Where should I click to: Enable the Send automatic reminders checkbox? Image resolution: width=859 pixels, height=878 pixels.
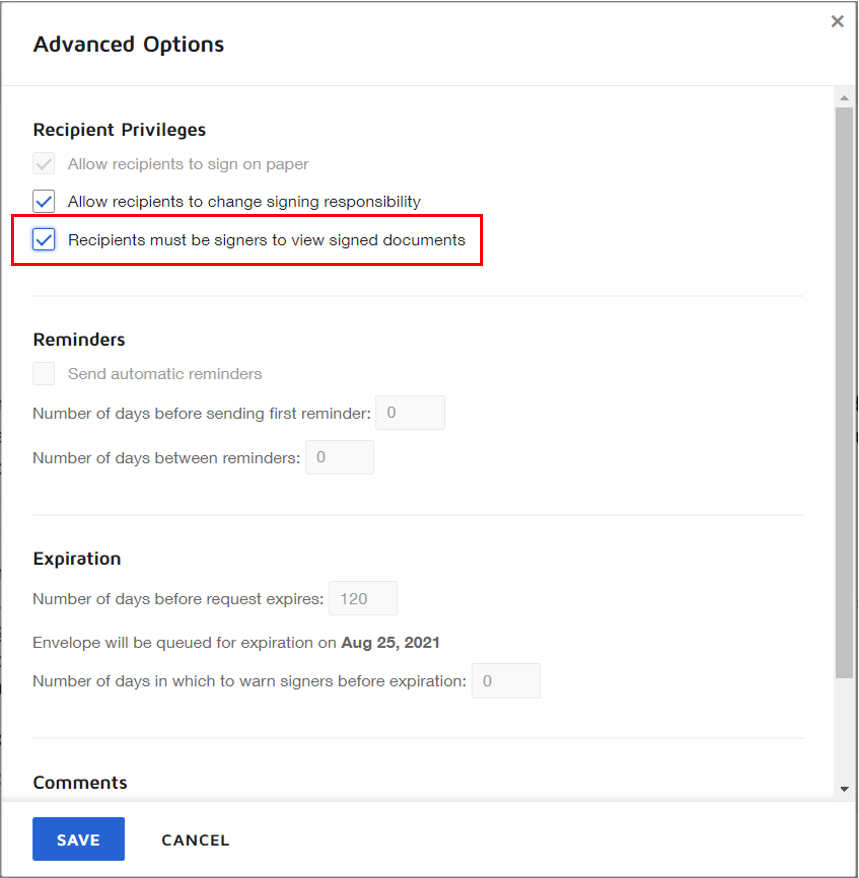(x=44, y=374)
